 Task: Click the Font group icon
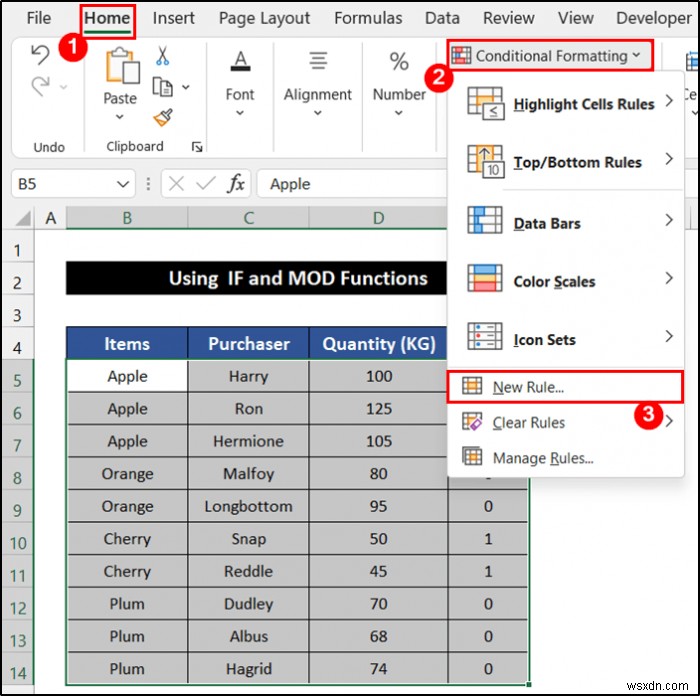point(240,61)
